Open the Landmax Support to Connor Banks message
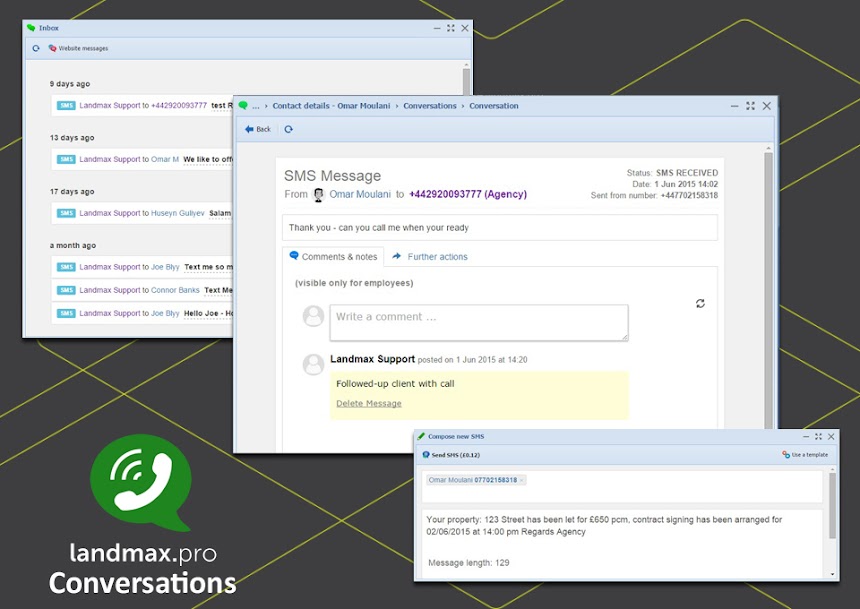 pyautogui.click(x=142, y=290)
